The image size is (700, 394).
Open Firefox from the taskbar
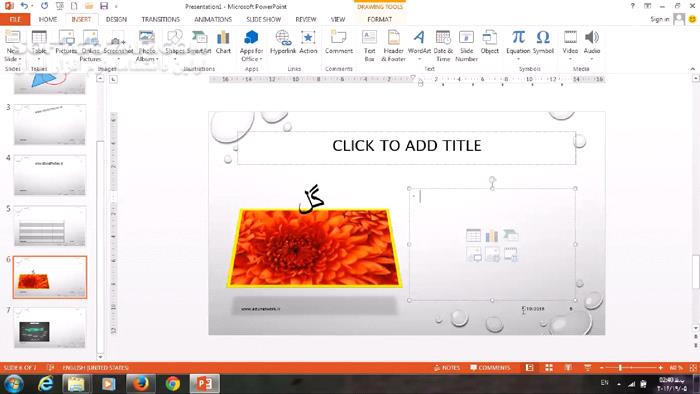click(x=140, y=384)
